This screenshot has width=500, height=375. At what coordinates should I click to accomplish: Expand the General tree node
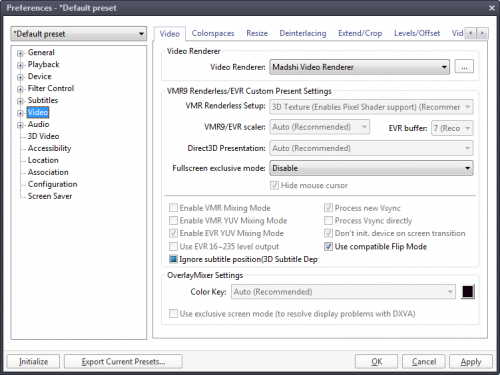[20, 53]
